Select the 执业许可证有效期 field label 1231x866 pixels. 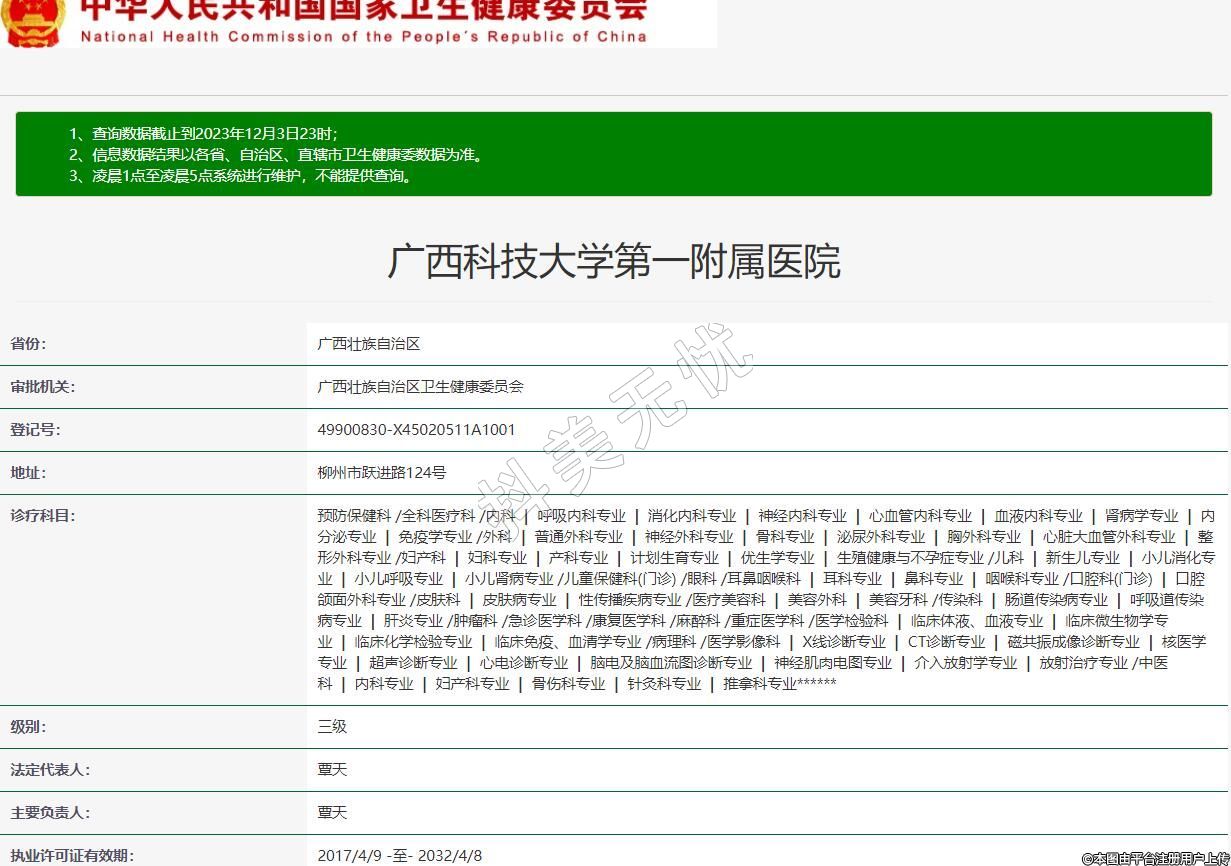[71, 856]
